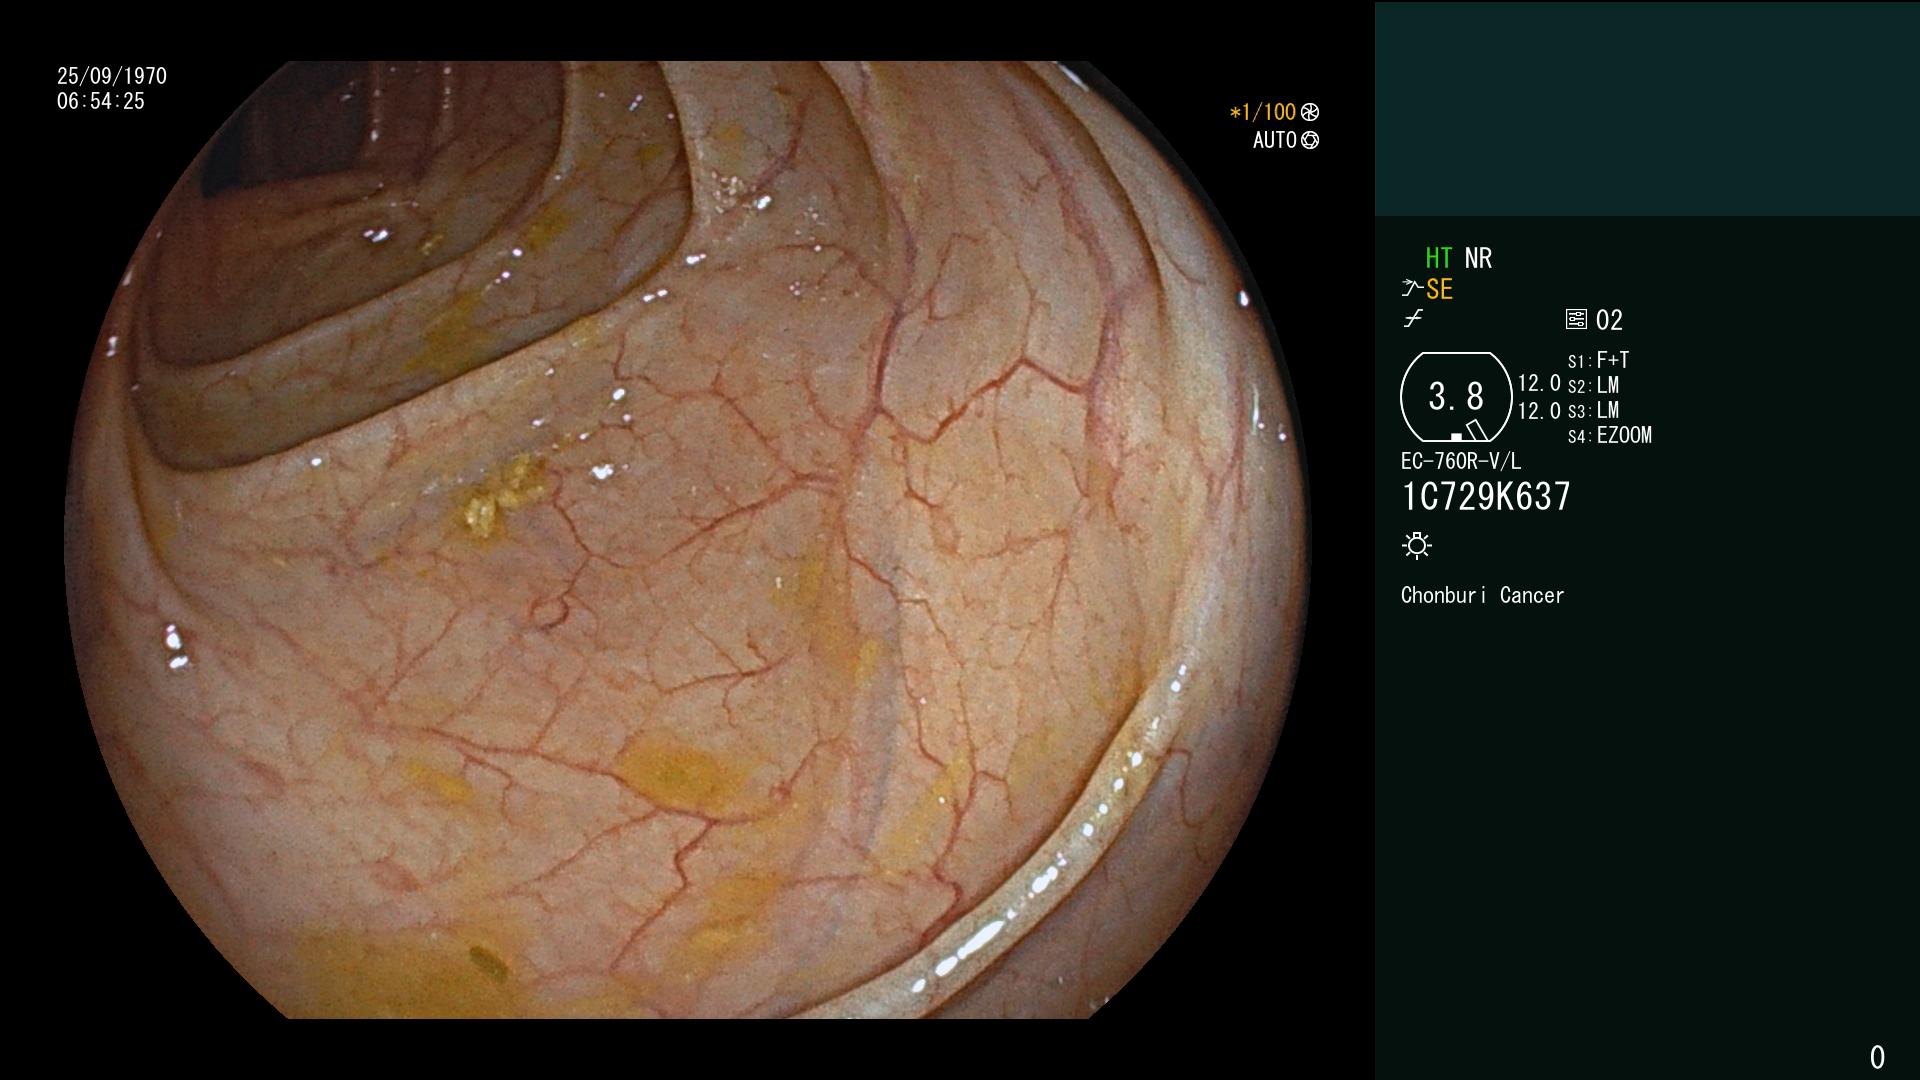Click the structure enhancement icon before SE
This screenshot has width=1920, height=1080.
(1412, 289)
